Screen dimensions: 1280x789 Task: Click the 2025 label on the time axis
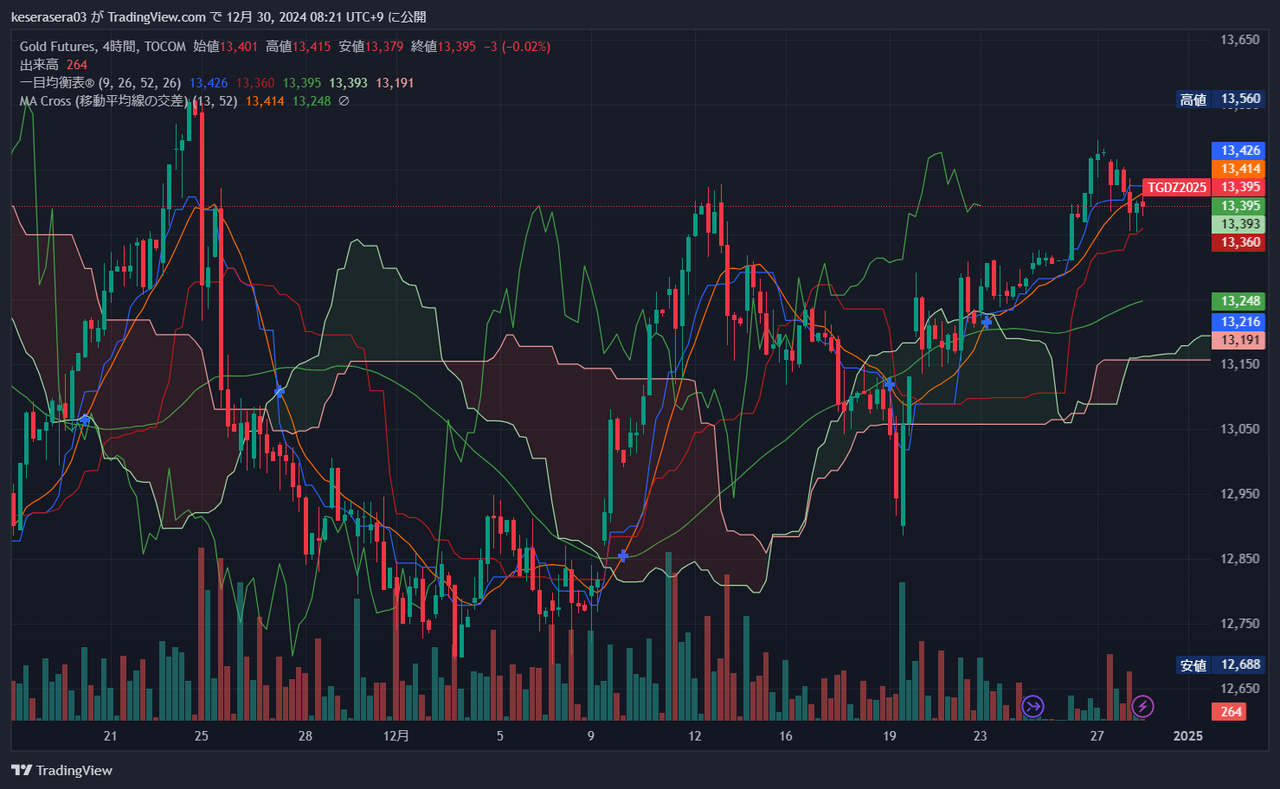coord(1188,736)
